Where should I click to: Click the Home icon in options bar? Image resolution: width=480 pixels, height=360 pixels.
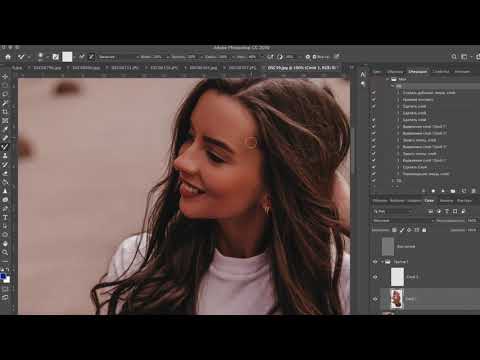8,57
